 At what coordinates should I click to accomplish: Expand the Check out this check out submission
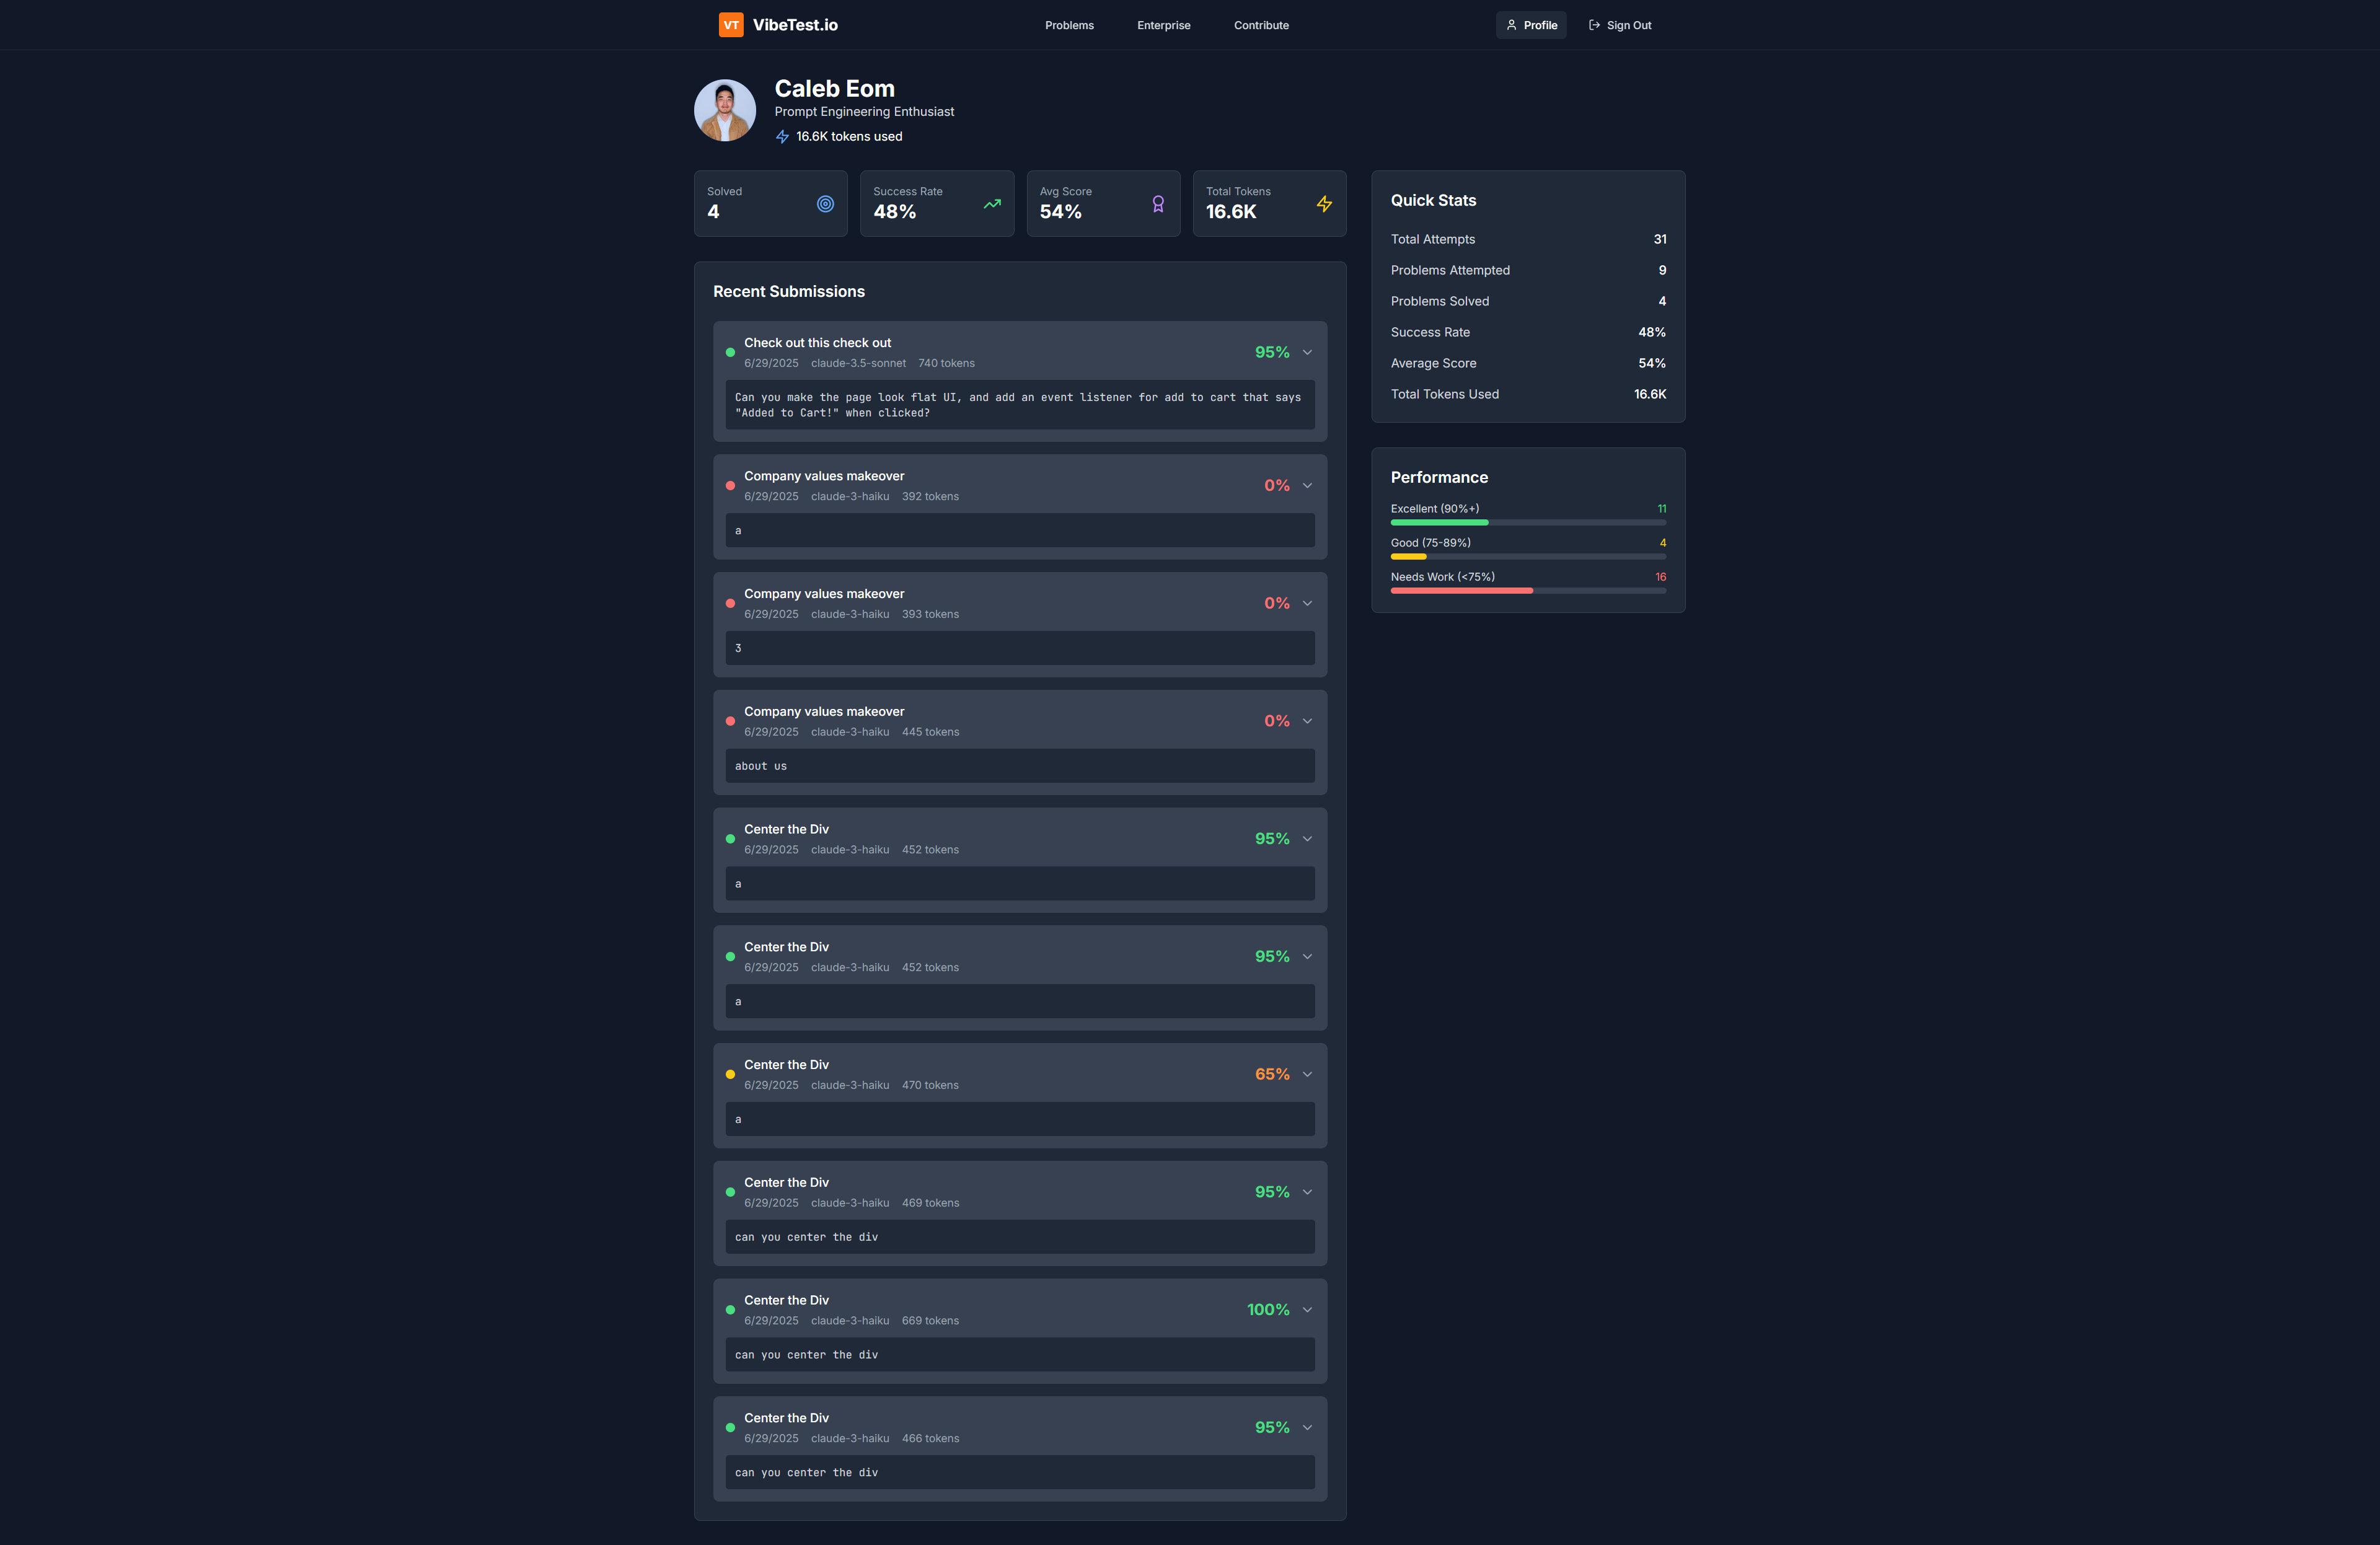tap(1307, 353)
